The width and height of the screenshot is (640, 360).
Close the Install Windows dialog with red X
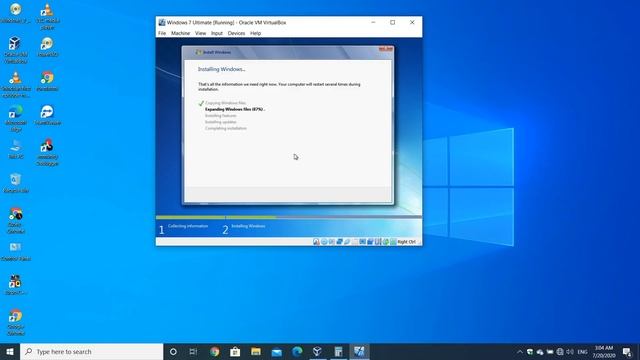[x=386, y=49]
